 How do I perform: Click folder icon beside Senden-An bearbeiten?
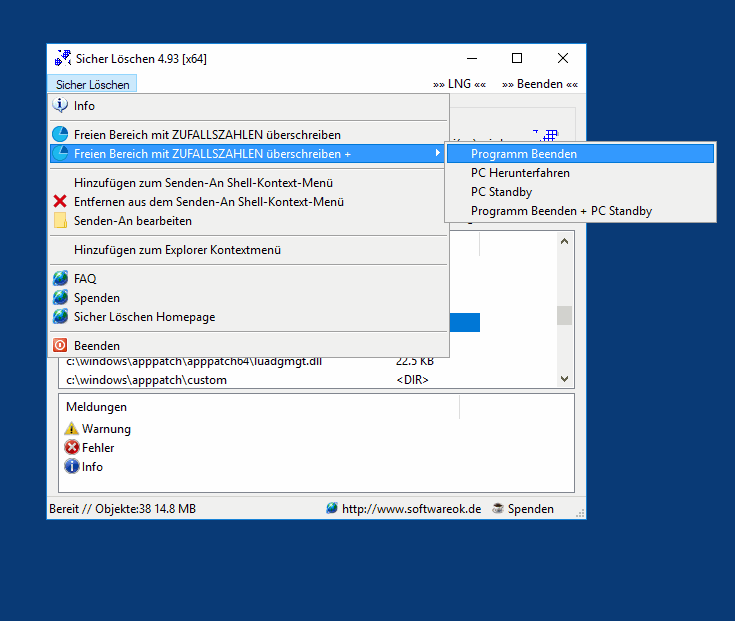(60, 220)
